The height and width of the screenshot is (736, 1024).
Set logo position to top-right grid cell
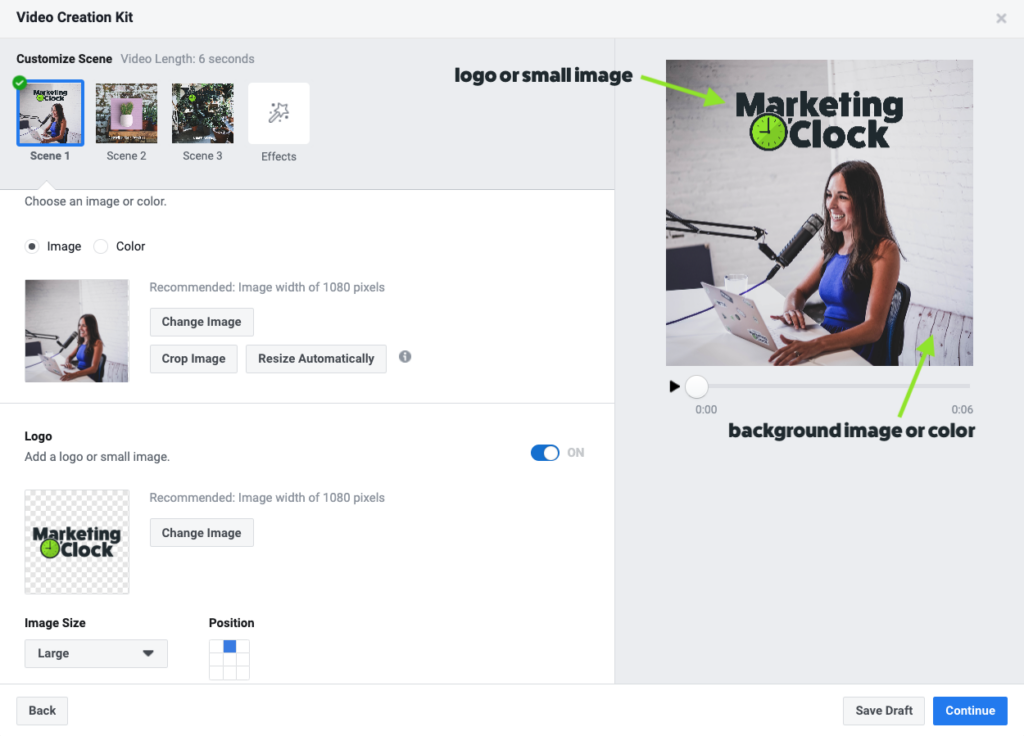[x=243, y=647]
